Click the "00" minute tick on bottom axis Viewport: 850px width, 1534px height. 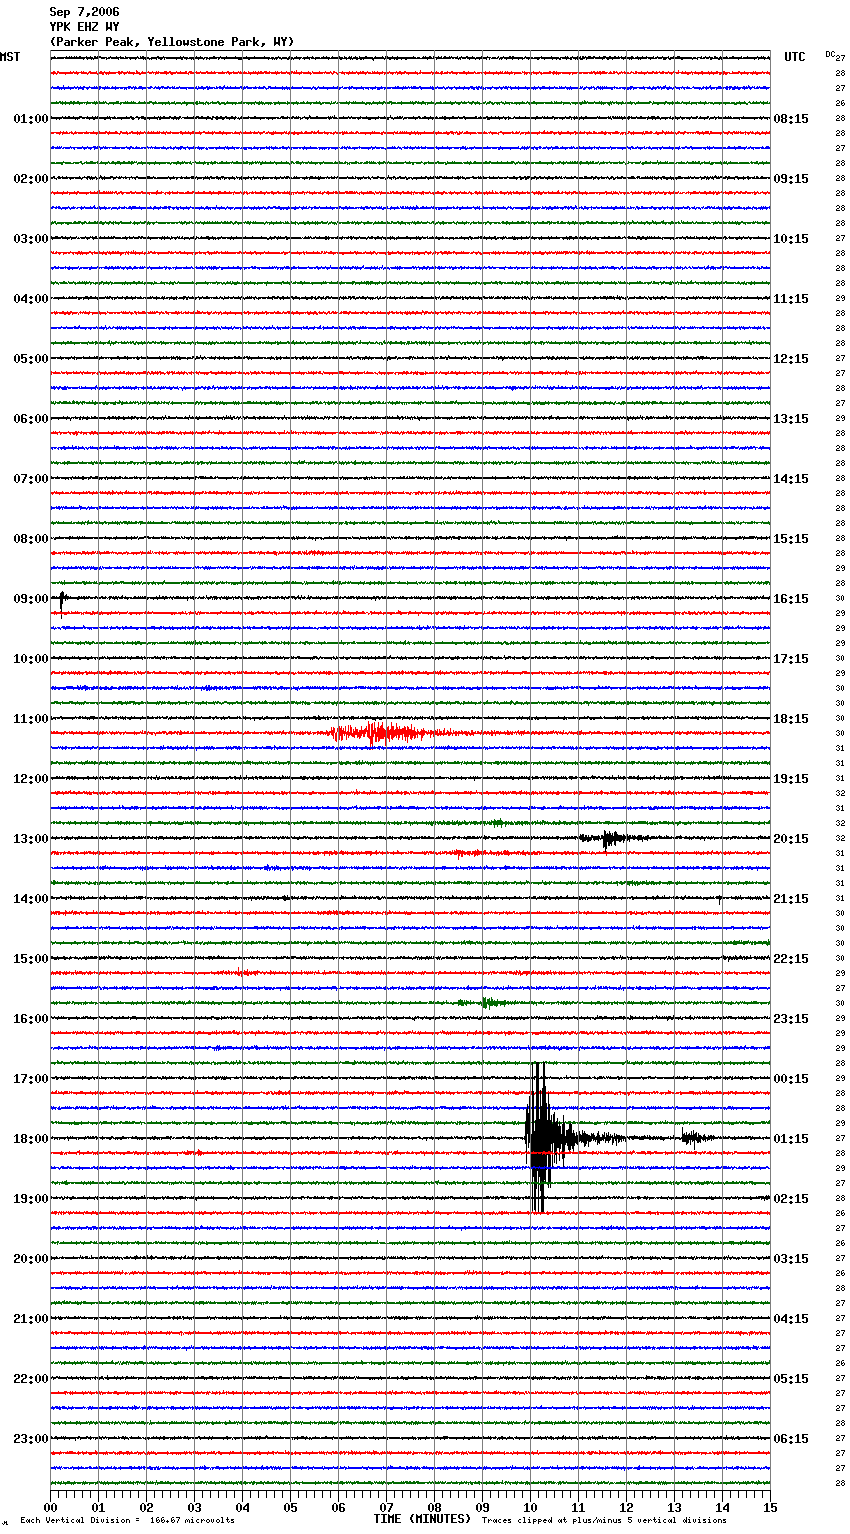click(x=50, y=1507)
